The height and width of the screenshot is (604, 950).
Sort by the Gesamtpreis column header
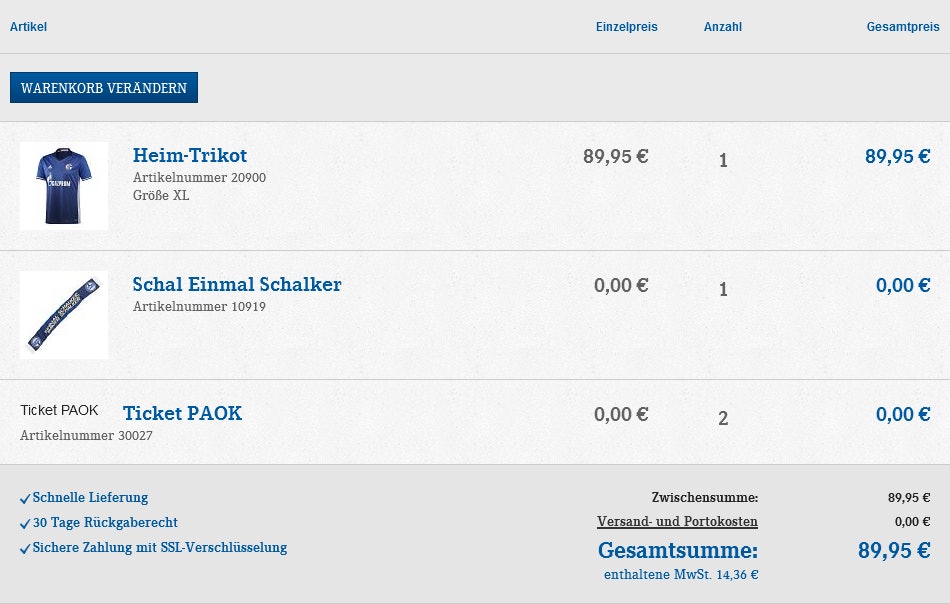coord(902,27)
